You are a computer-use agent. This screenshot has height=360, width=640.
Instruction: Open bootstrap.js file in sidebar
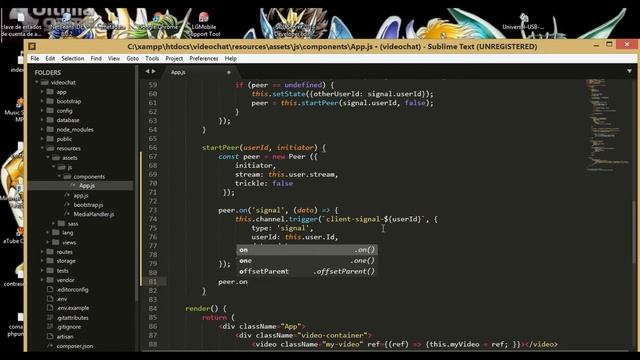[x=88, y=205]
